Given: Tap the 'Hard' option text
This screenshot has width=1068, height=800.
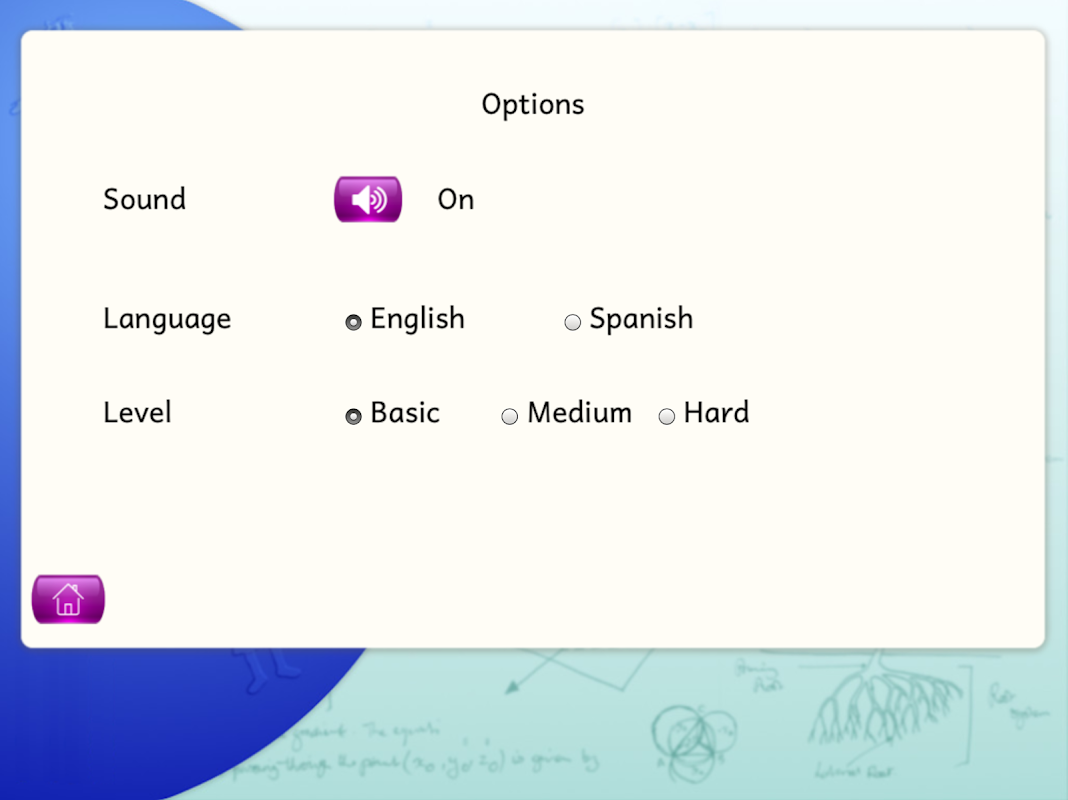Looking at the screenshot, I should click(716, 412).
